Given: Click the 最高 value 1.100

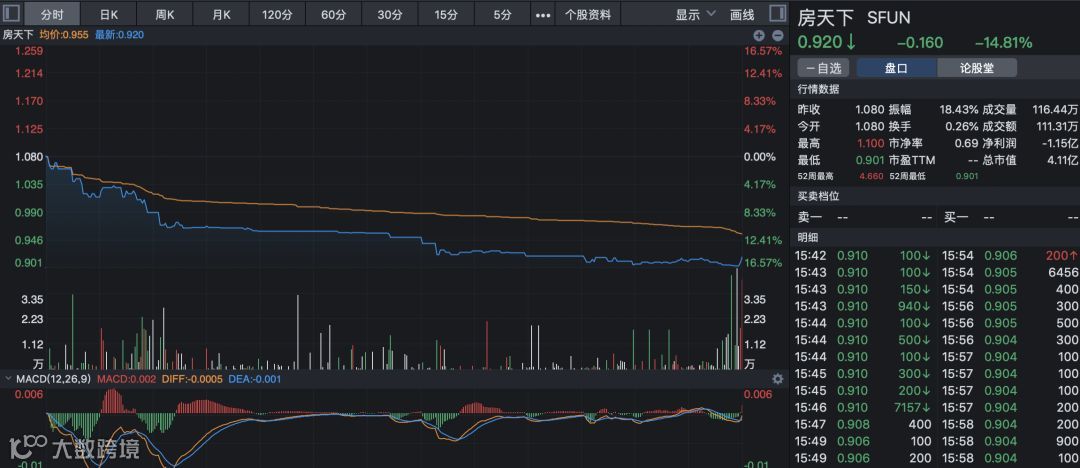Looking at the screenshot, I should (x=871, y=143).
